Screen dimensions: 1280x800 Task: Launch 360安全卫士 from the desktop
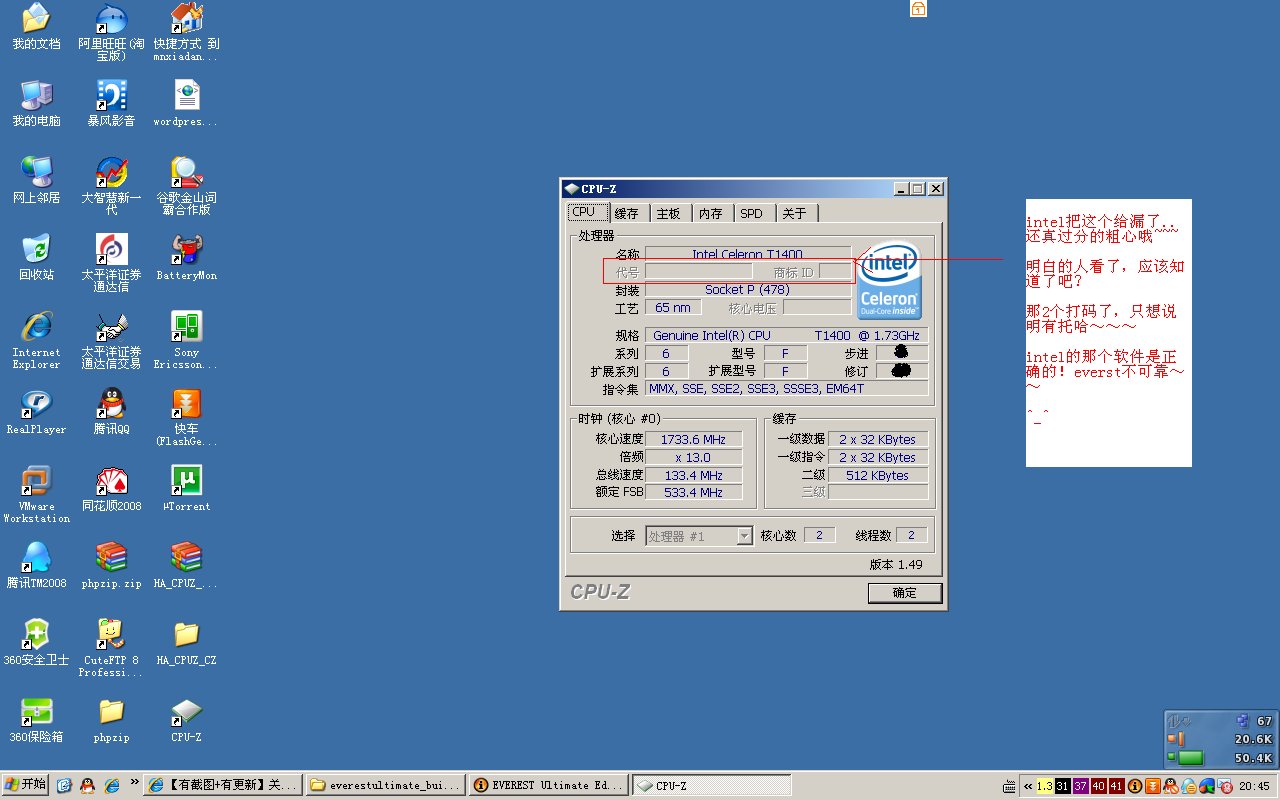(x=36, y=635)
